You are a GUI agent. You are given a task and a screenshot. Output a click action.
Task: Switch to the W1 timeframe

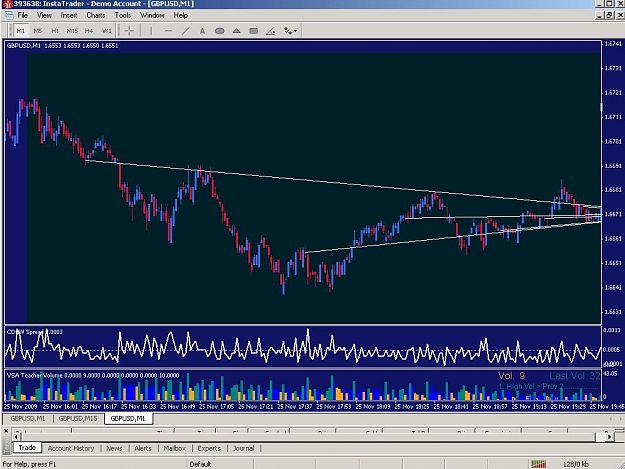[106, 31]
